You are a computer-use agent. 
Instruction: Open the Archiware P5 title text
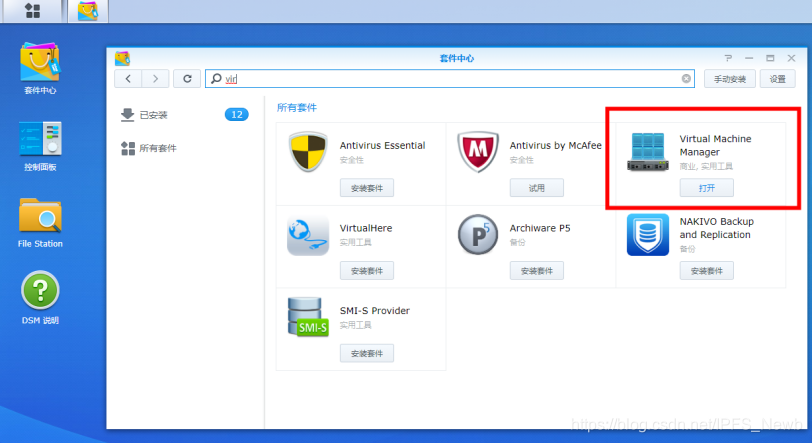coord(540,228)
